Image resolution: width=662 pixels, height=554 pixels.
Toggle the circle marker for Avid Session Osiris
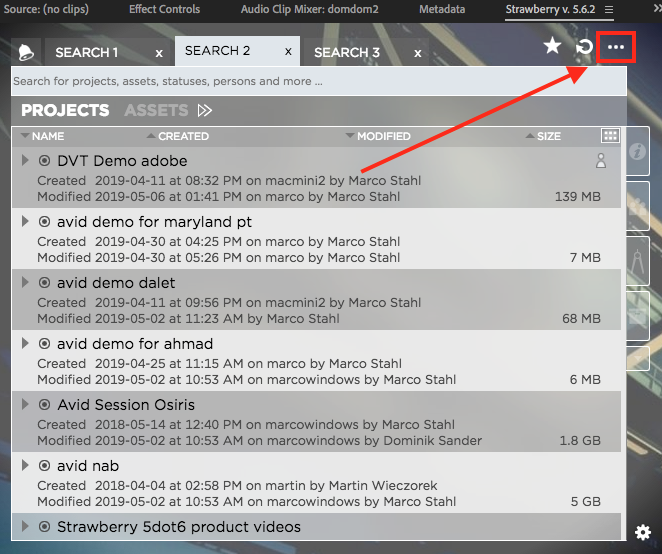(44, 405)
